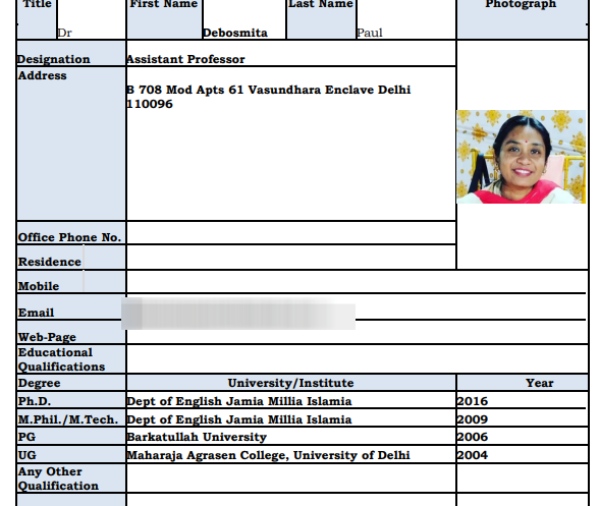
Task: Click the blurred email value field
Action: (238, 314)
